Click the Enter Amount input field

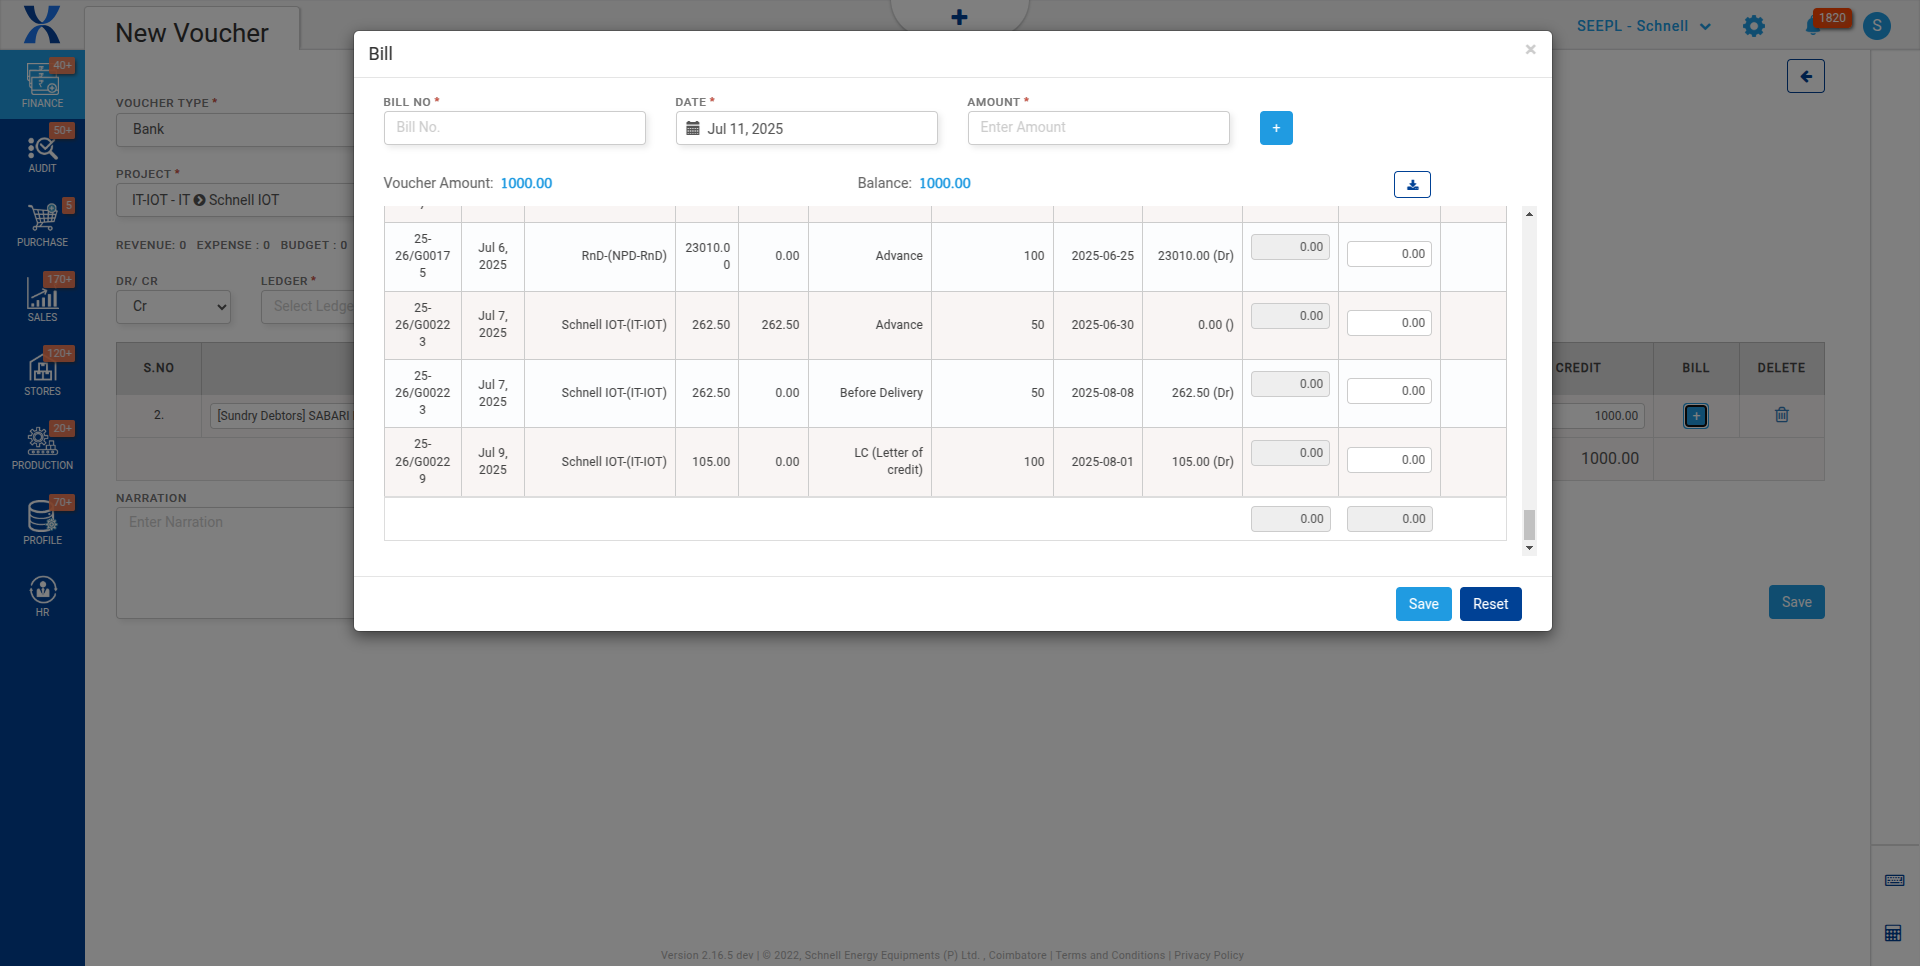(1097, 128)
